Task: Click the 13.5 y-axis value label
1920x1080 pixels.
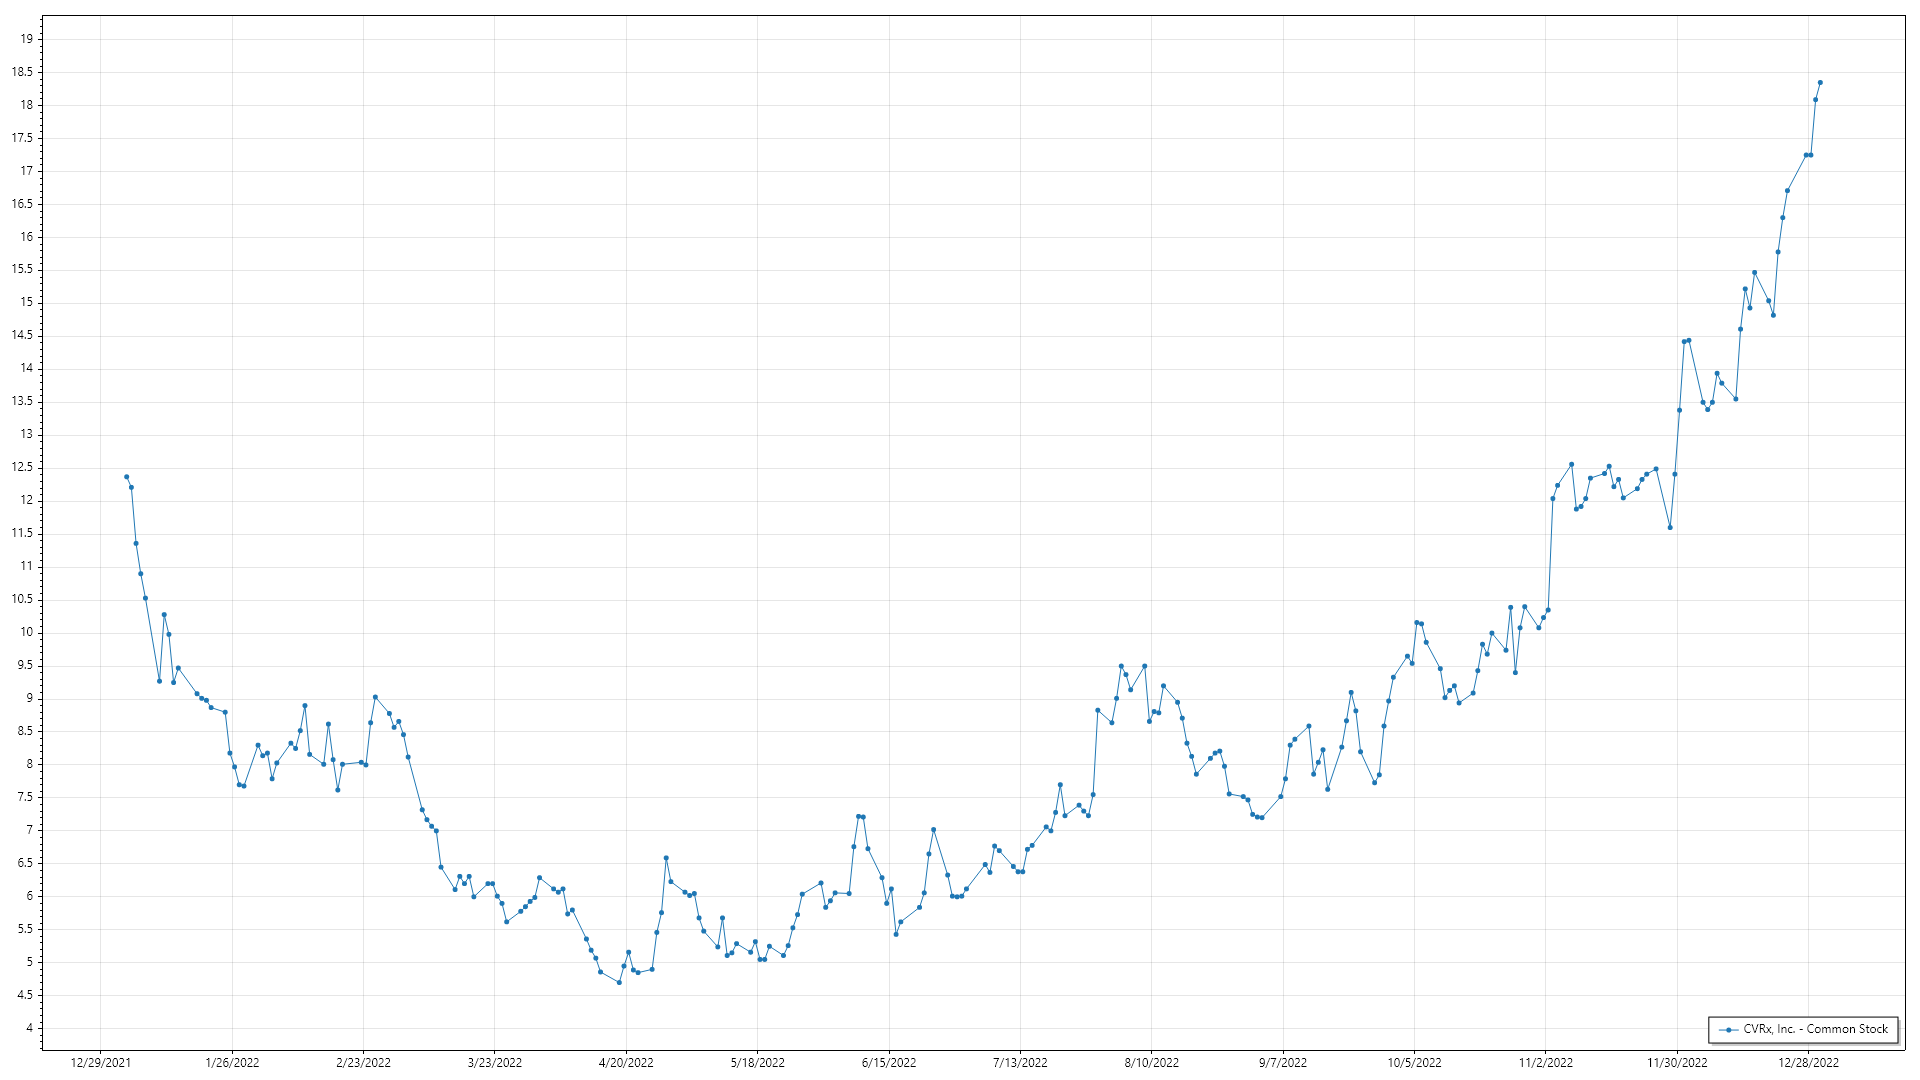Action: [22, 402]
